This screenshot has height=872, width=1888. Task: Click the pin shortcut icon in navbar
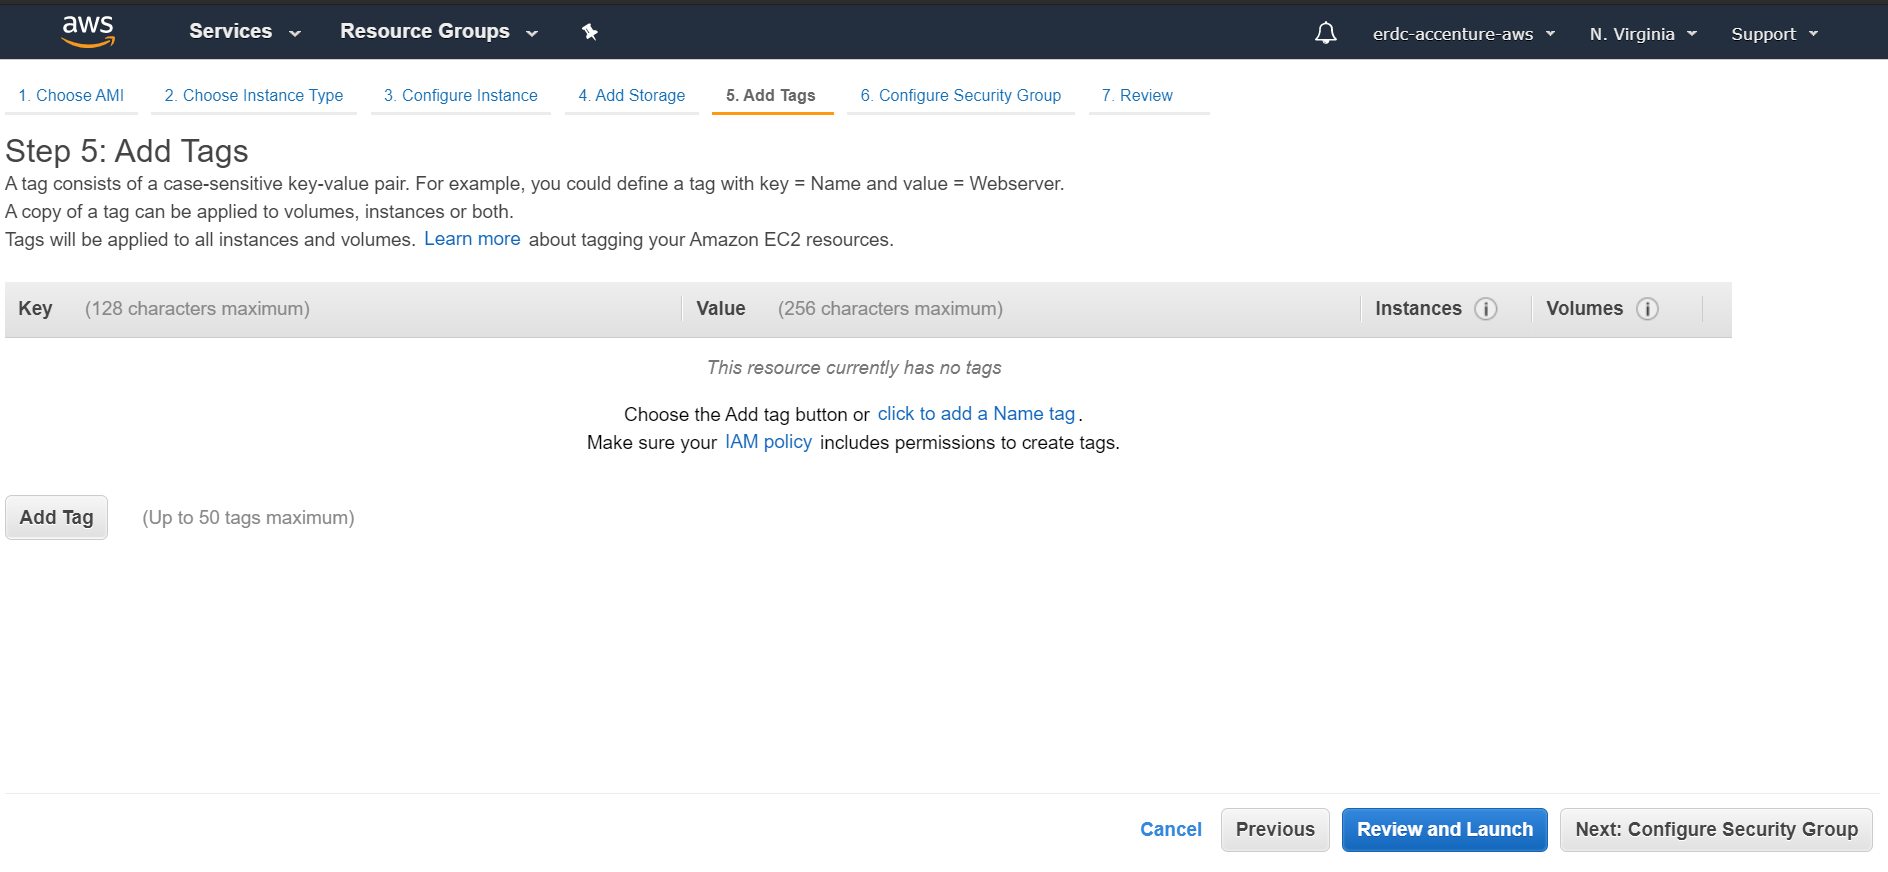tap(590, 32)
